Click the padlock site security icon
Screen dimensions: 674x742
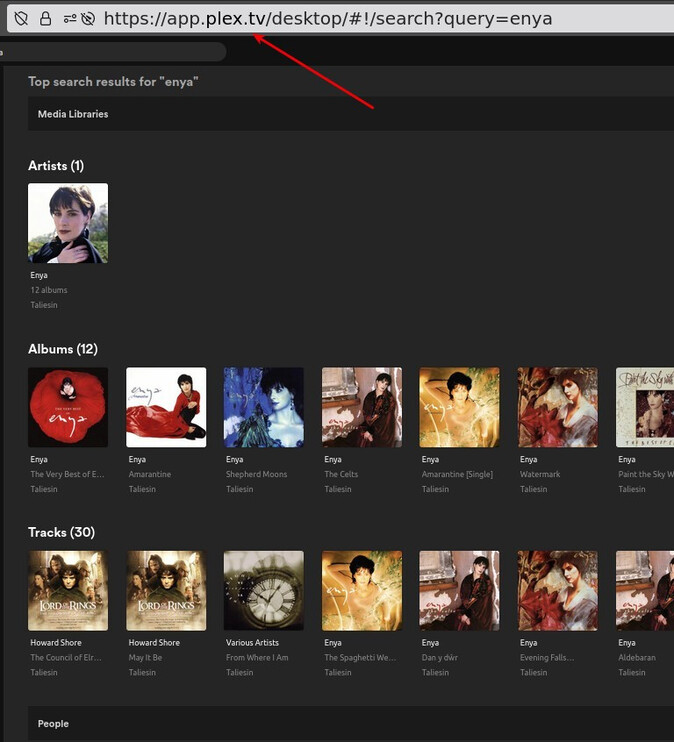click(45, 18)
